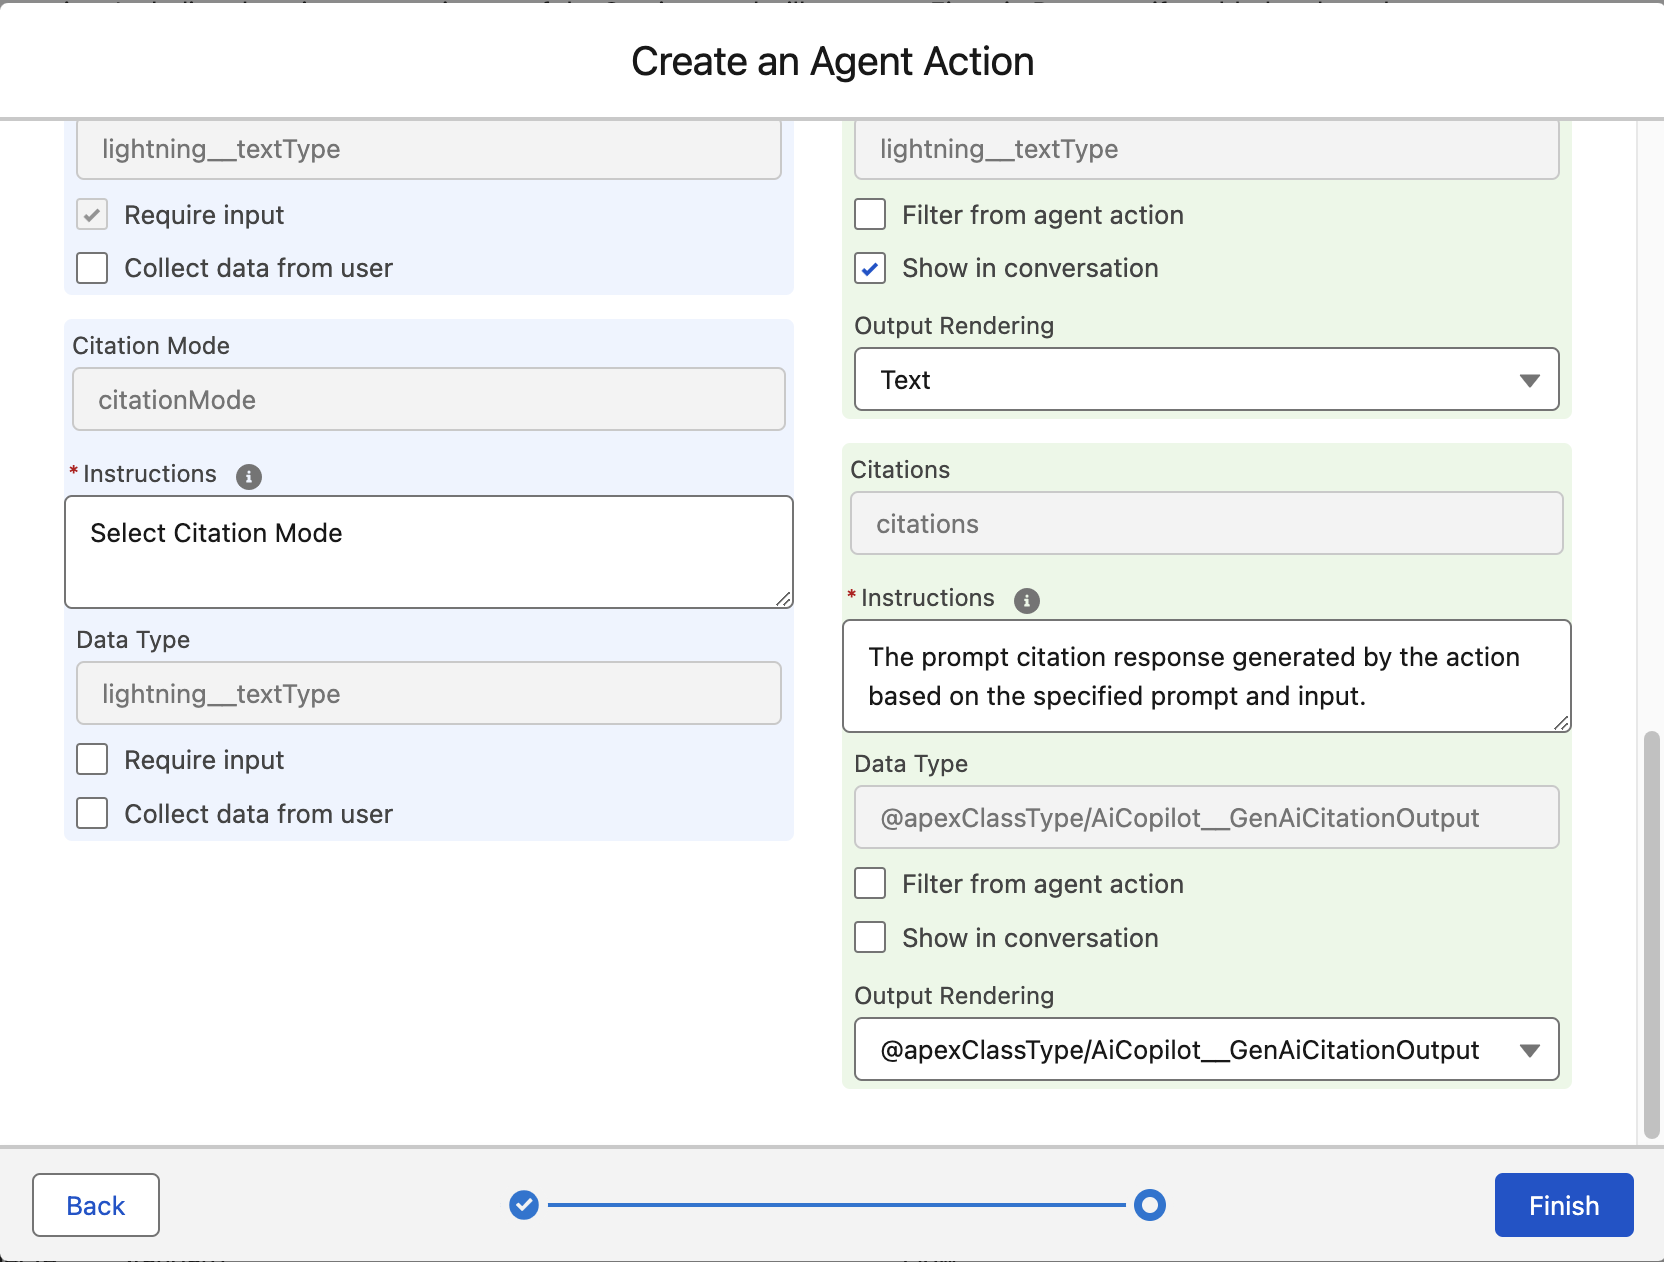Open the Output Rendering dropdown showing Text
The width and height of the screenshot is (1664, 1262).
(1206, 380)
